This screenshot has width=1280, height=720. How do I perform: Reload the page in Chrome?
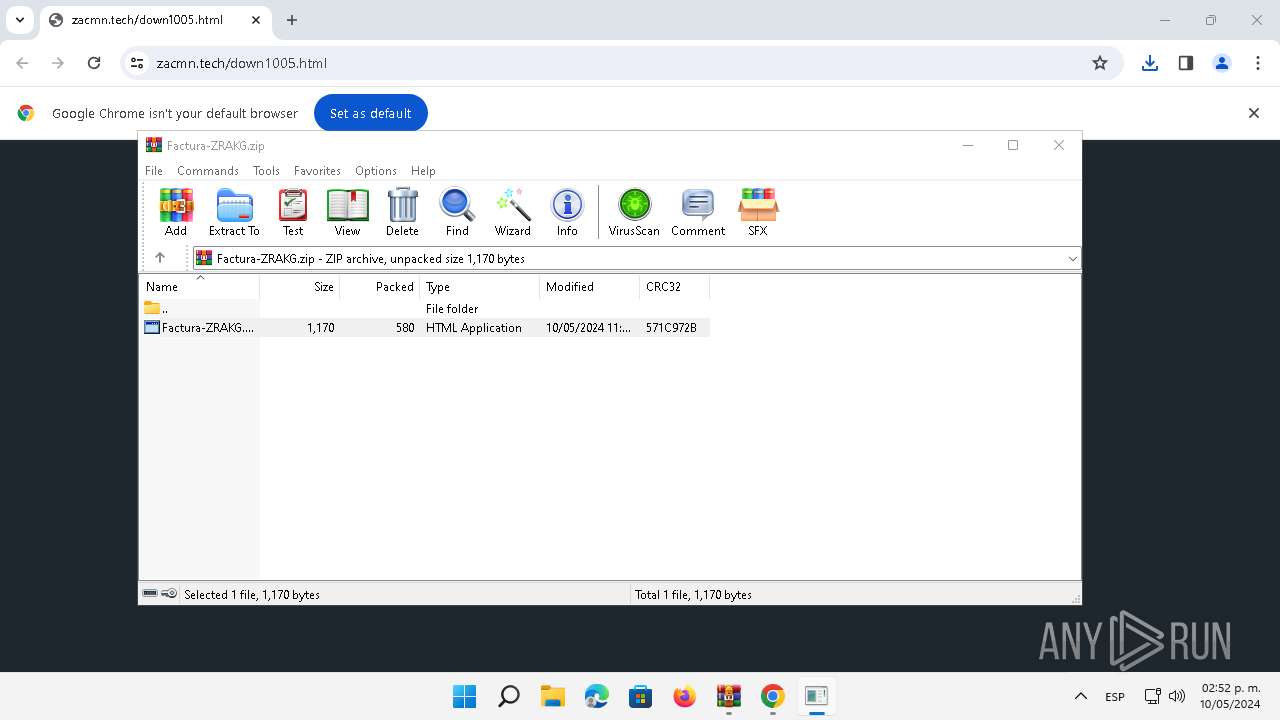coord(94,63)
